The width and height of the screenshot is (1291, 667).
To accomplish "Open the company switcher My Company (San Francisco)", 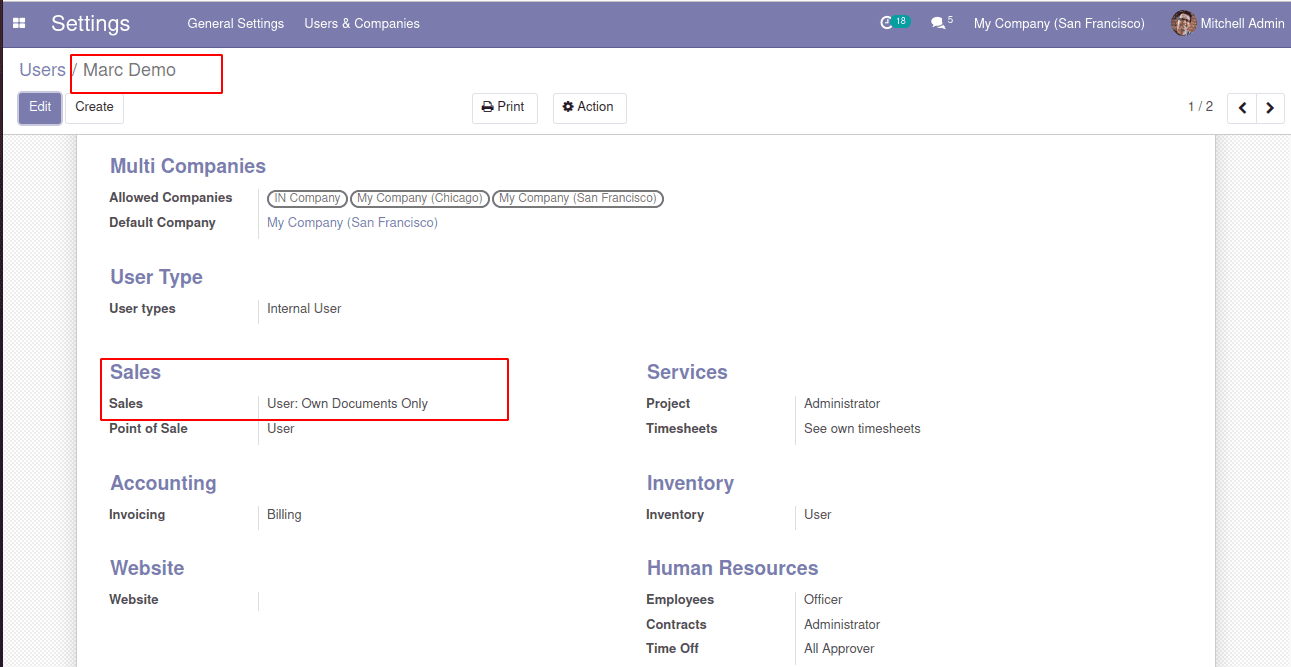I will pyautogui.click(x=1059, y=23).
